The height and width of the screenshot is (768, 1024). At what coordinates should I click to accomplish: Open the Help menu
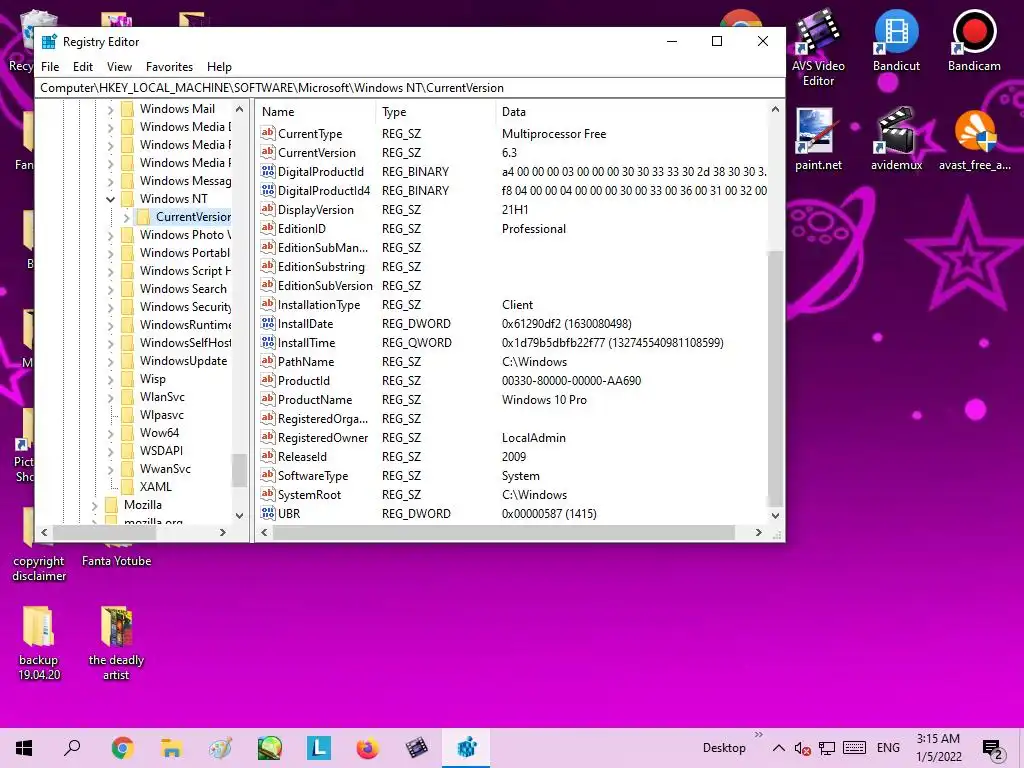tap(219, 67)
